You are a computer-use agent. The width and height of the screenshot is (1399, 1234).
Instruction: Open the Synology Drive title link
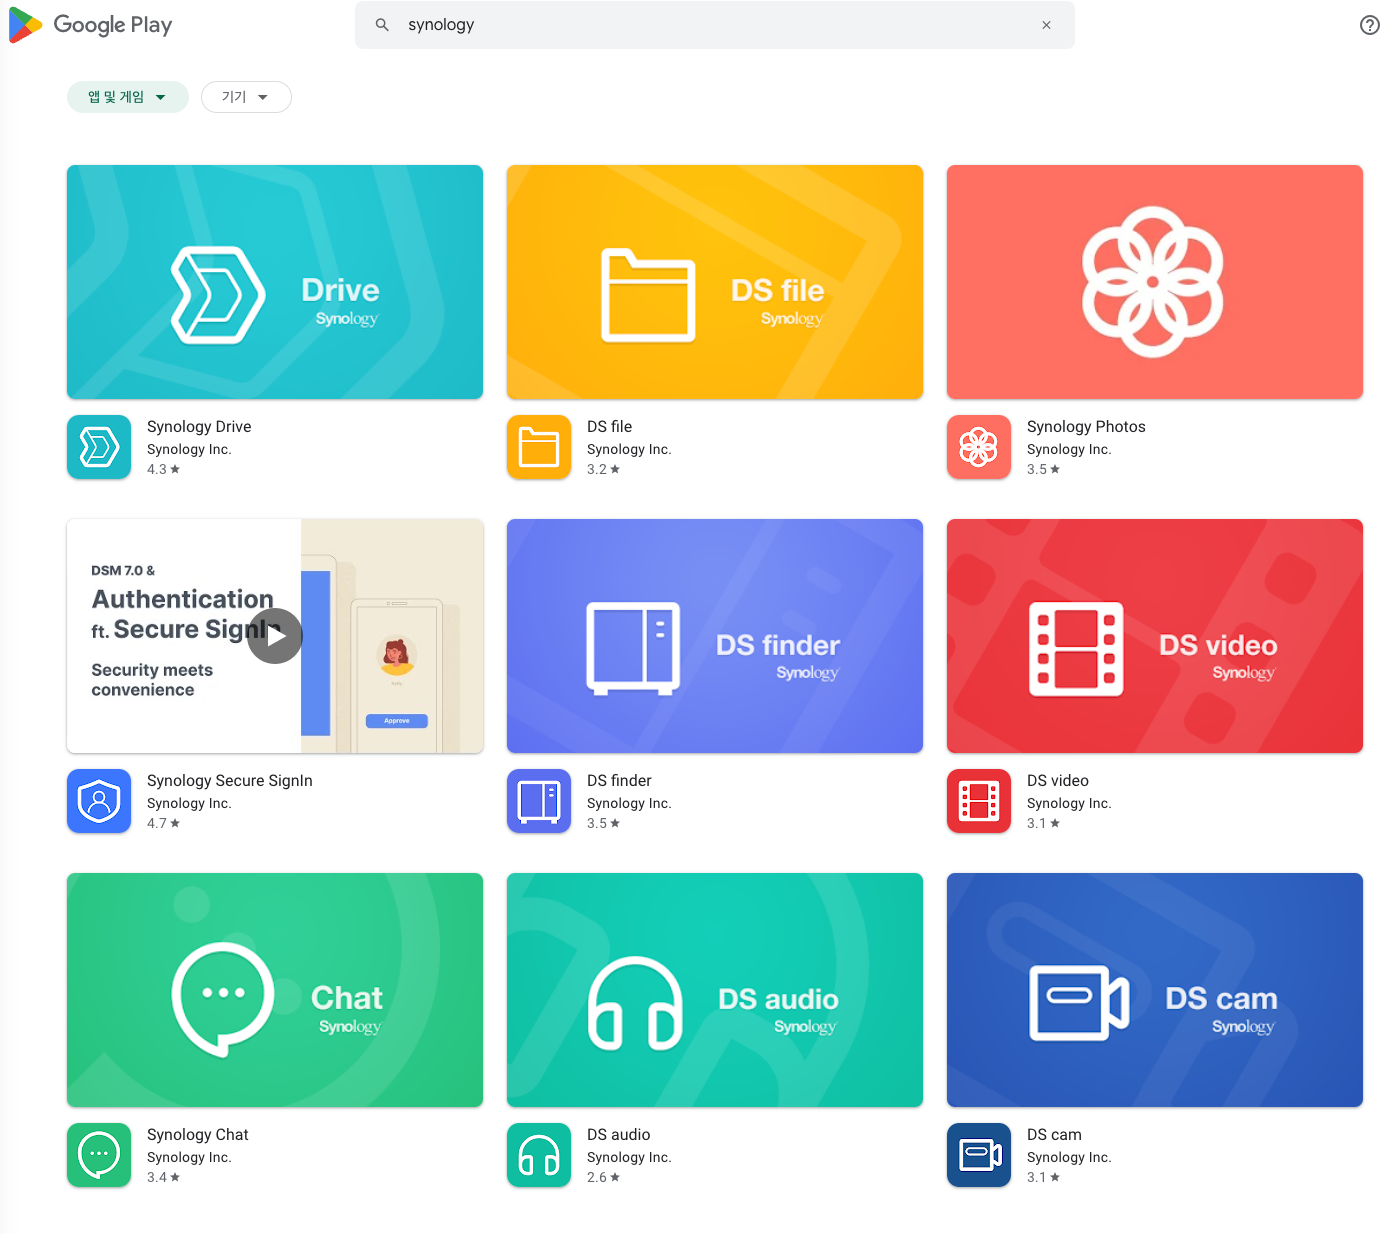[199, 427]
